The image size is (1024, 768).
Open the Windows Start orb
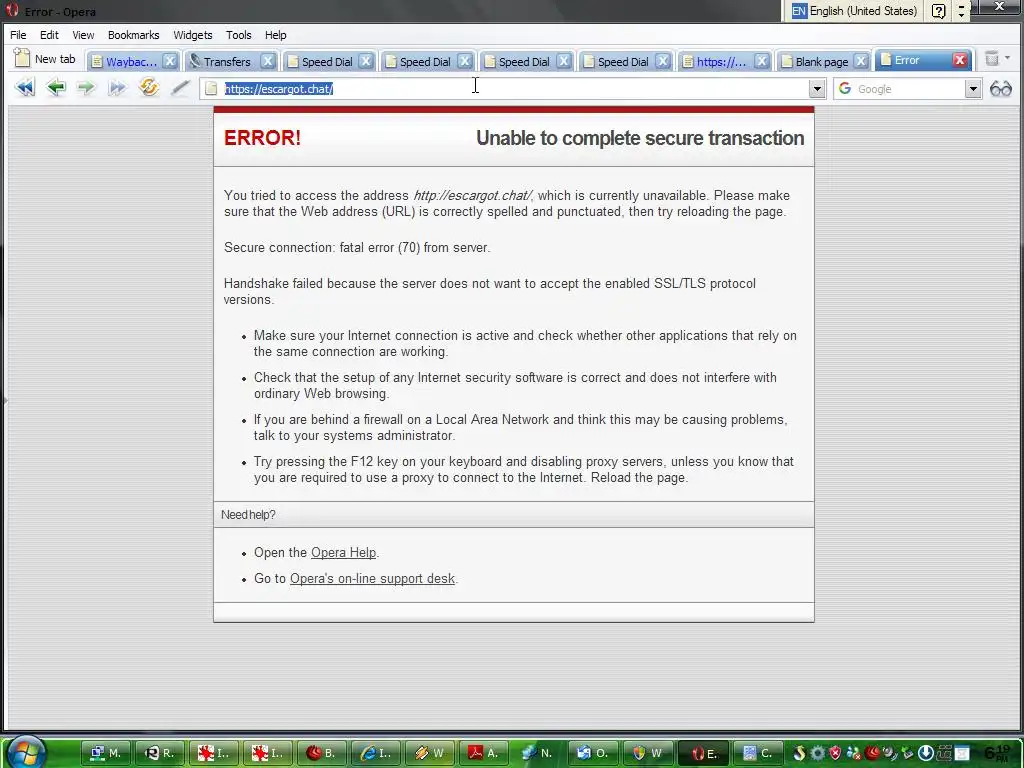[26, 751]
